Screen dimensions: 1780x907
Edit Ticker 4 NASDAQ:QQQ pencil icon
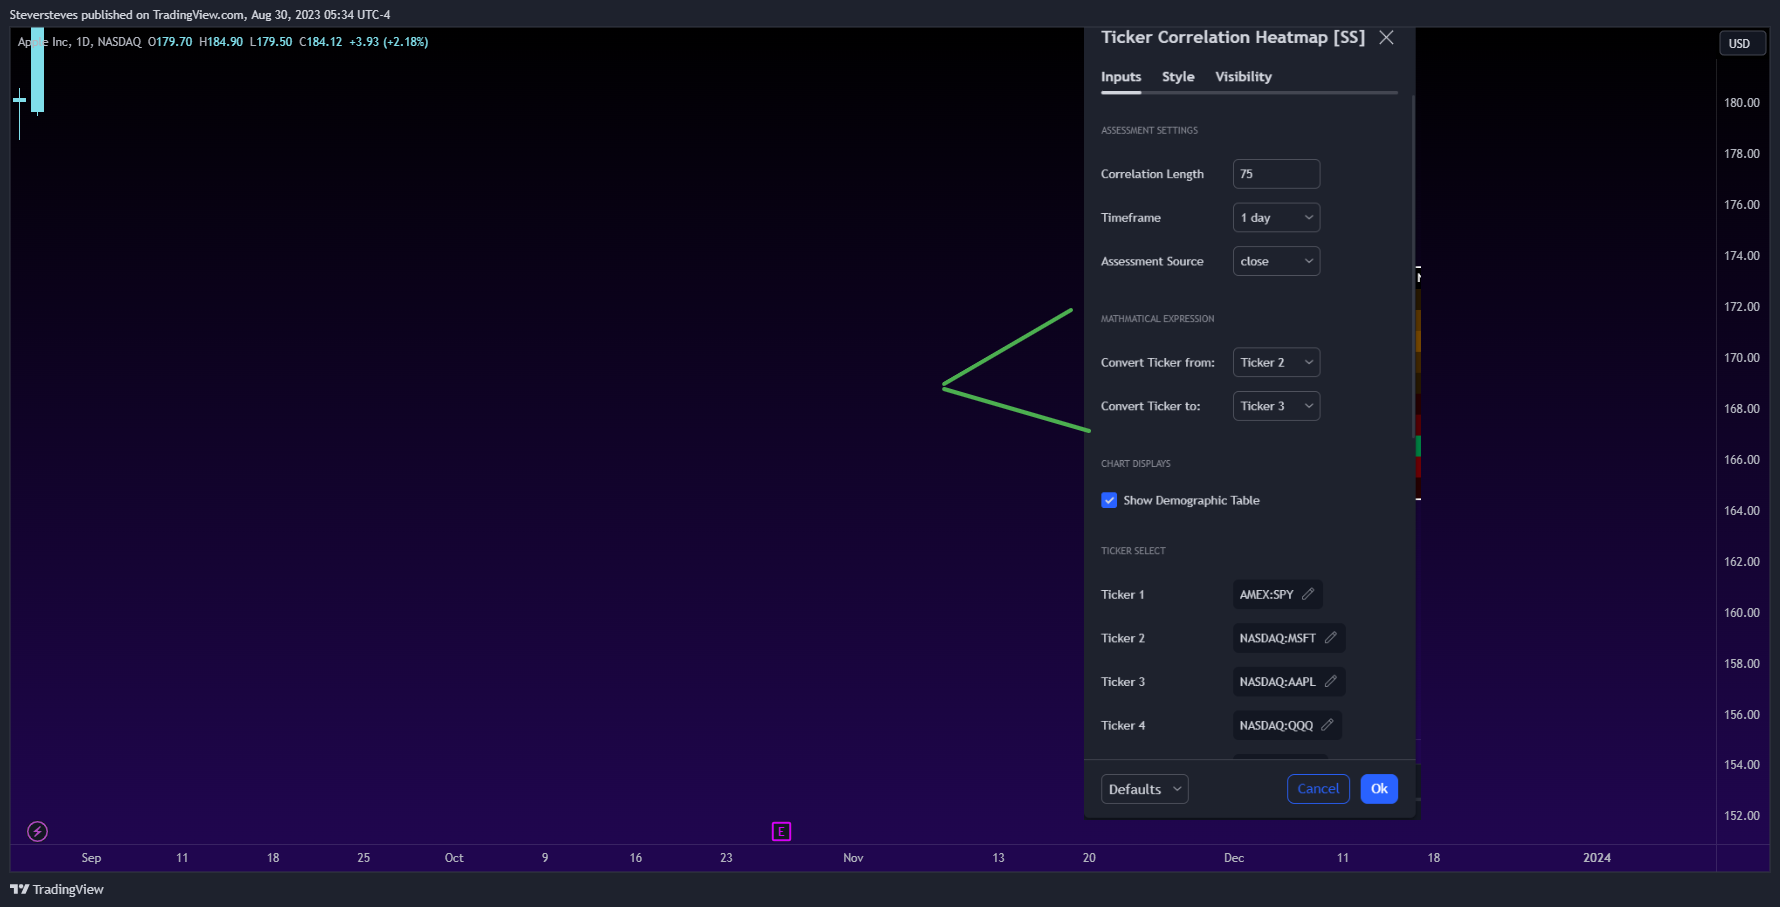[x=1328, y=725]
